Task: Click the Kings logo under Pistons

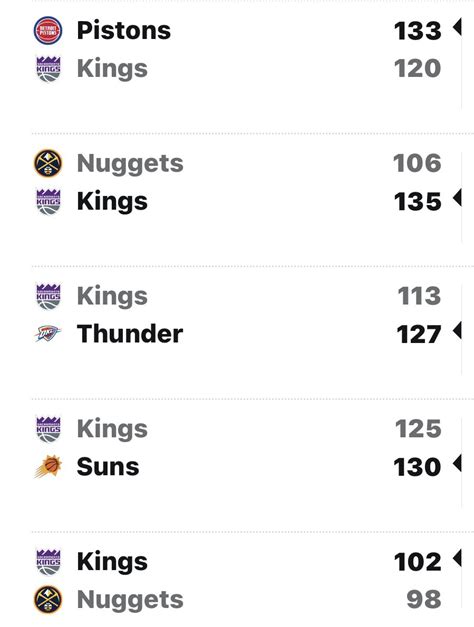Action: pyautogui.click(x=48, y=69)
